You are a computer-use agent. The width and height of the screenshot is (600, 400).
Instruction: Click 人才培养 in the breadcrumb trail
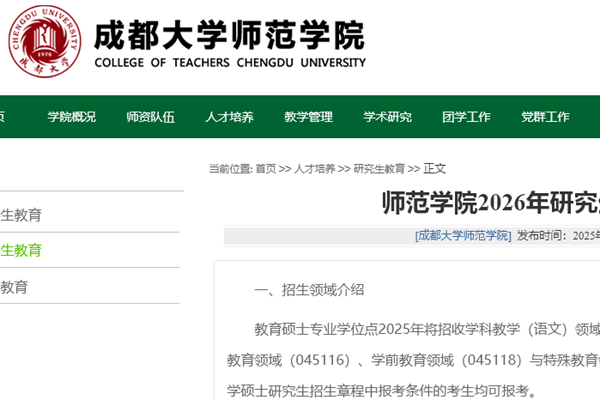coord(315,168)
